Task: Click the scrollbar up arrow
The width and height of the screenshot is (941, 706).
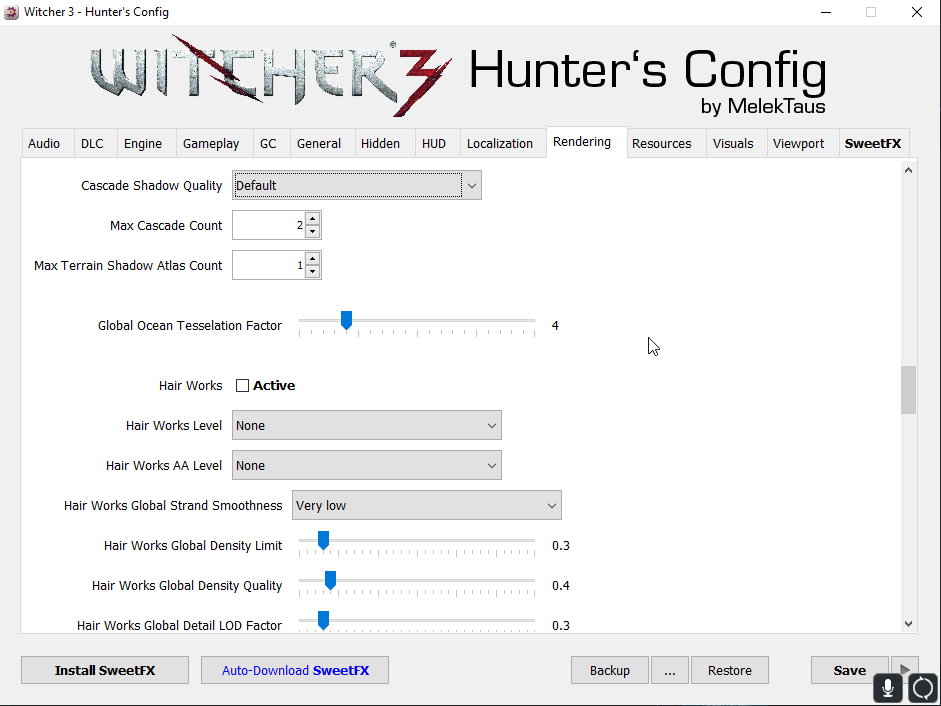Action: click(908, 170)
